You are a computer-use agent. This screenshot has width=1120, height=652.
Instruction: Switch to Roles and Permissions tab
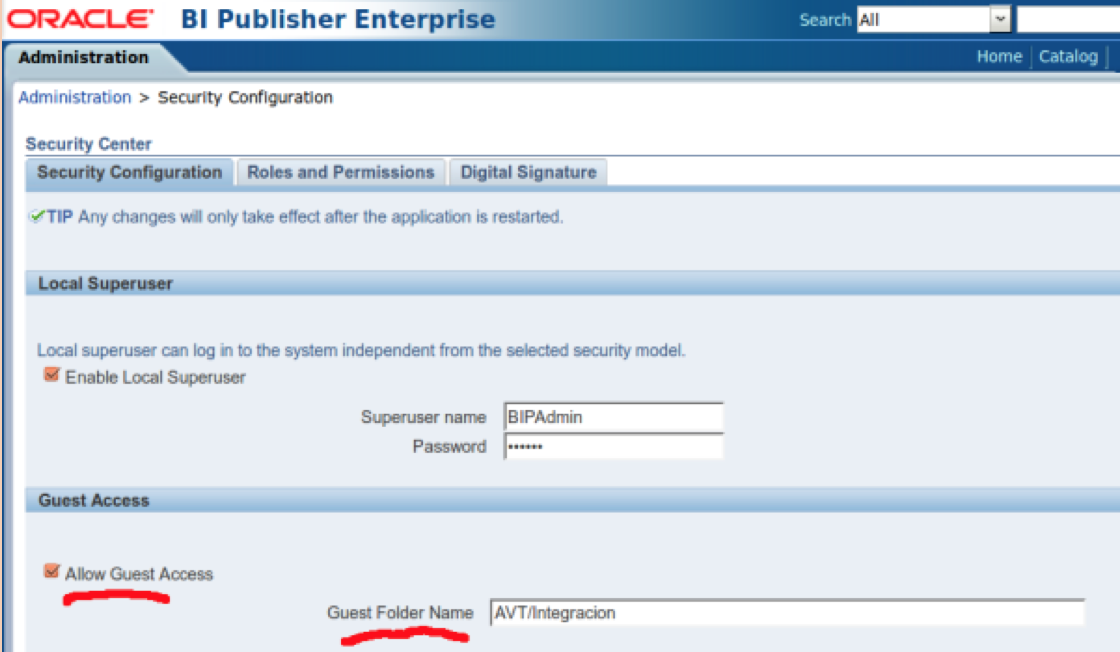(x=341, y=173)
